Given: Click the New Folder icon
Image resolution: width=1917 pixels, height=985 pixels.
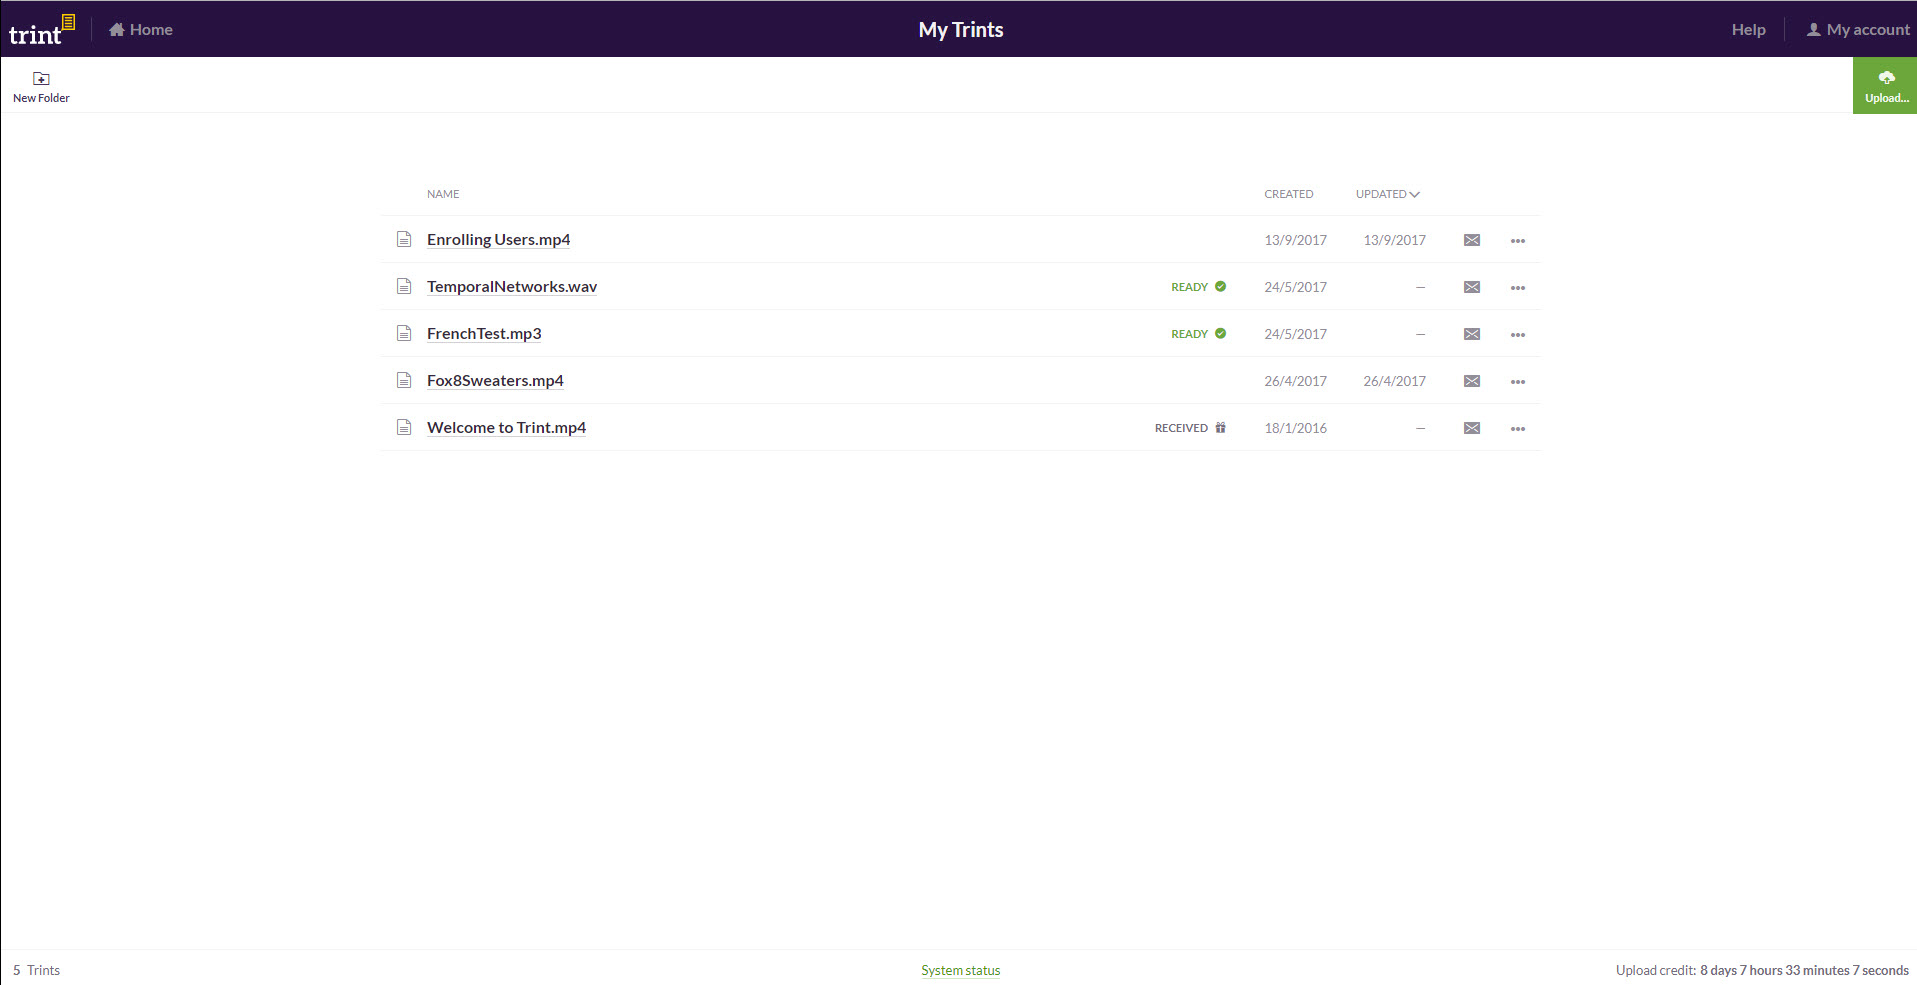Looking at the screenshot, I should point(41,79).
